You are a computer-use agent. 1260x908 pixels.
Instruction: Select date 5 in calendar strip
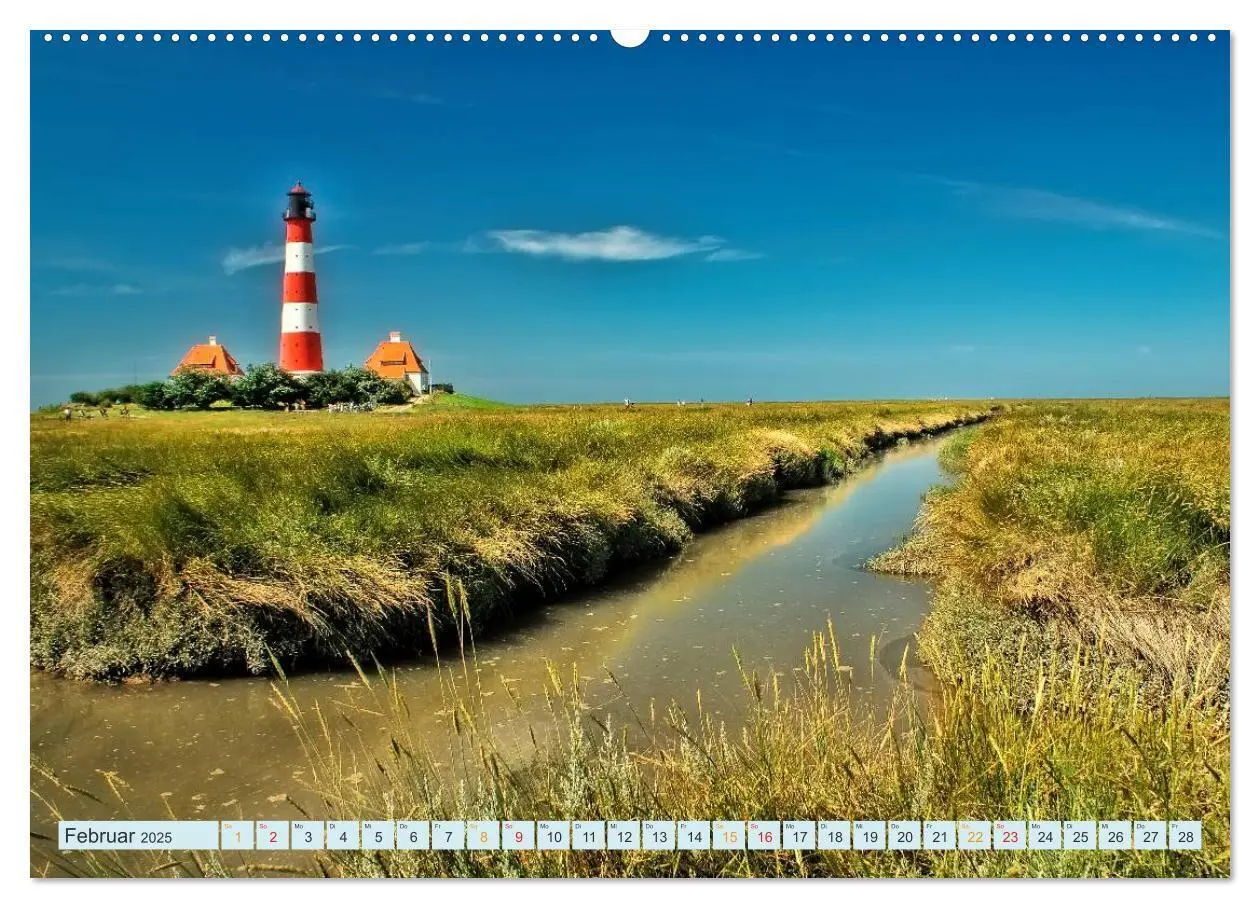[377, 836]
